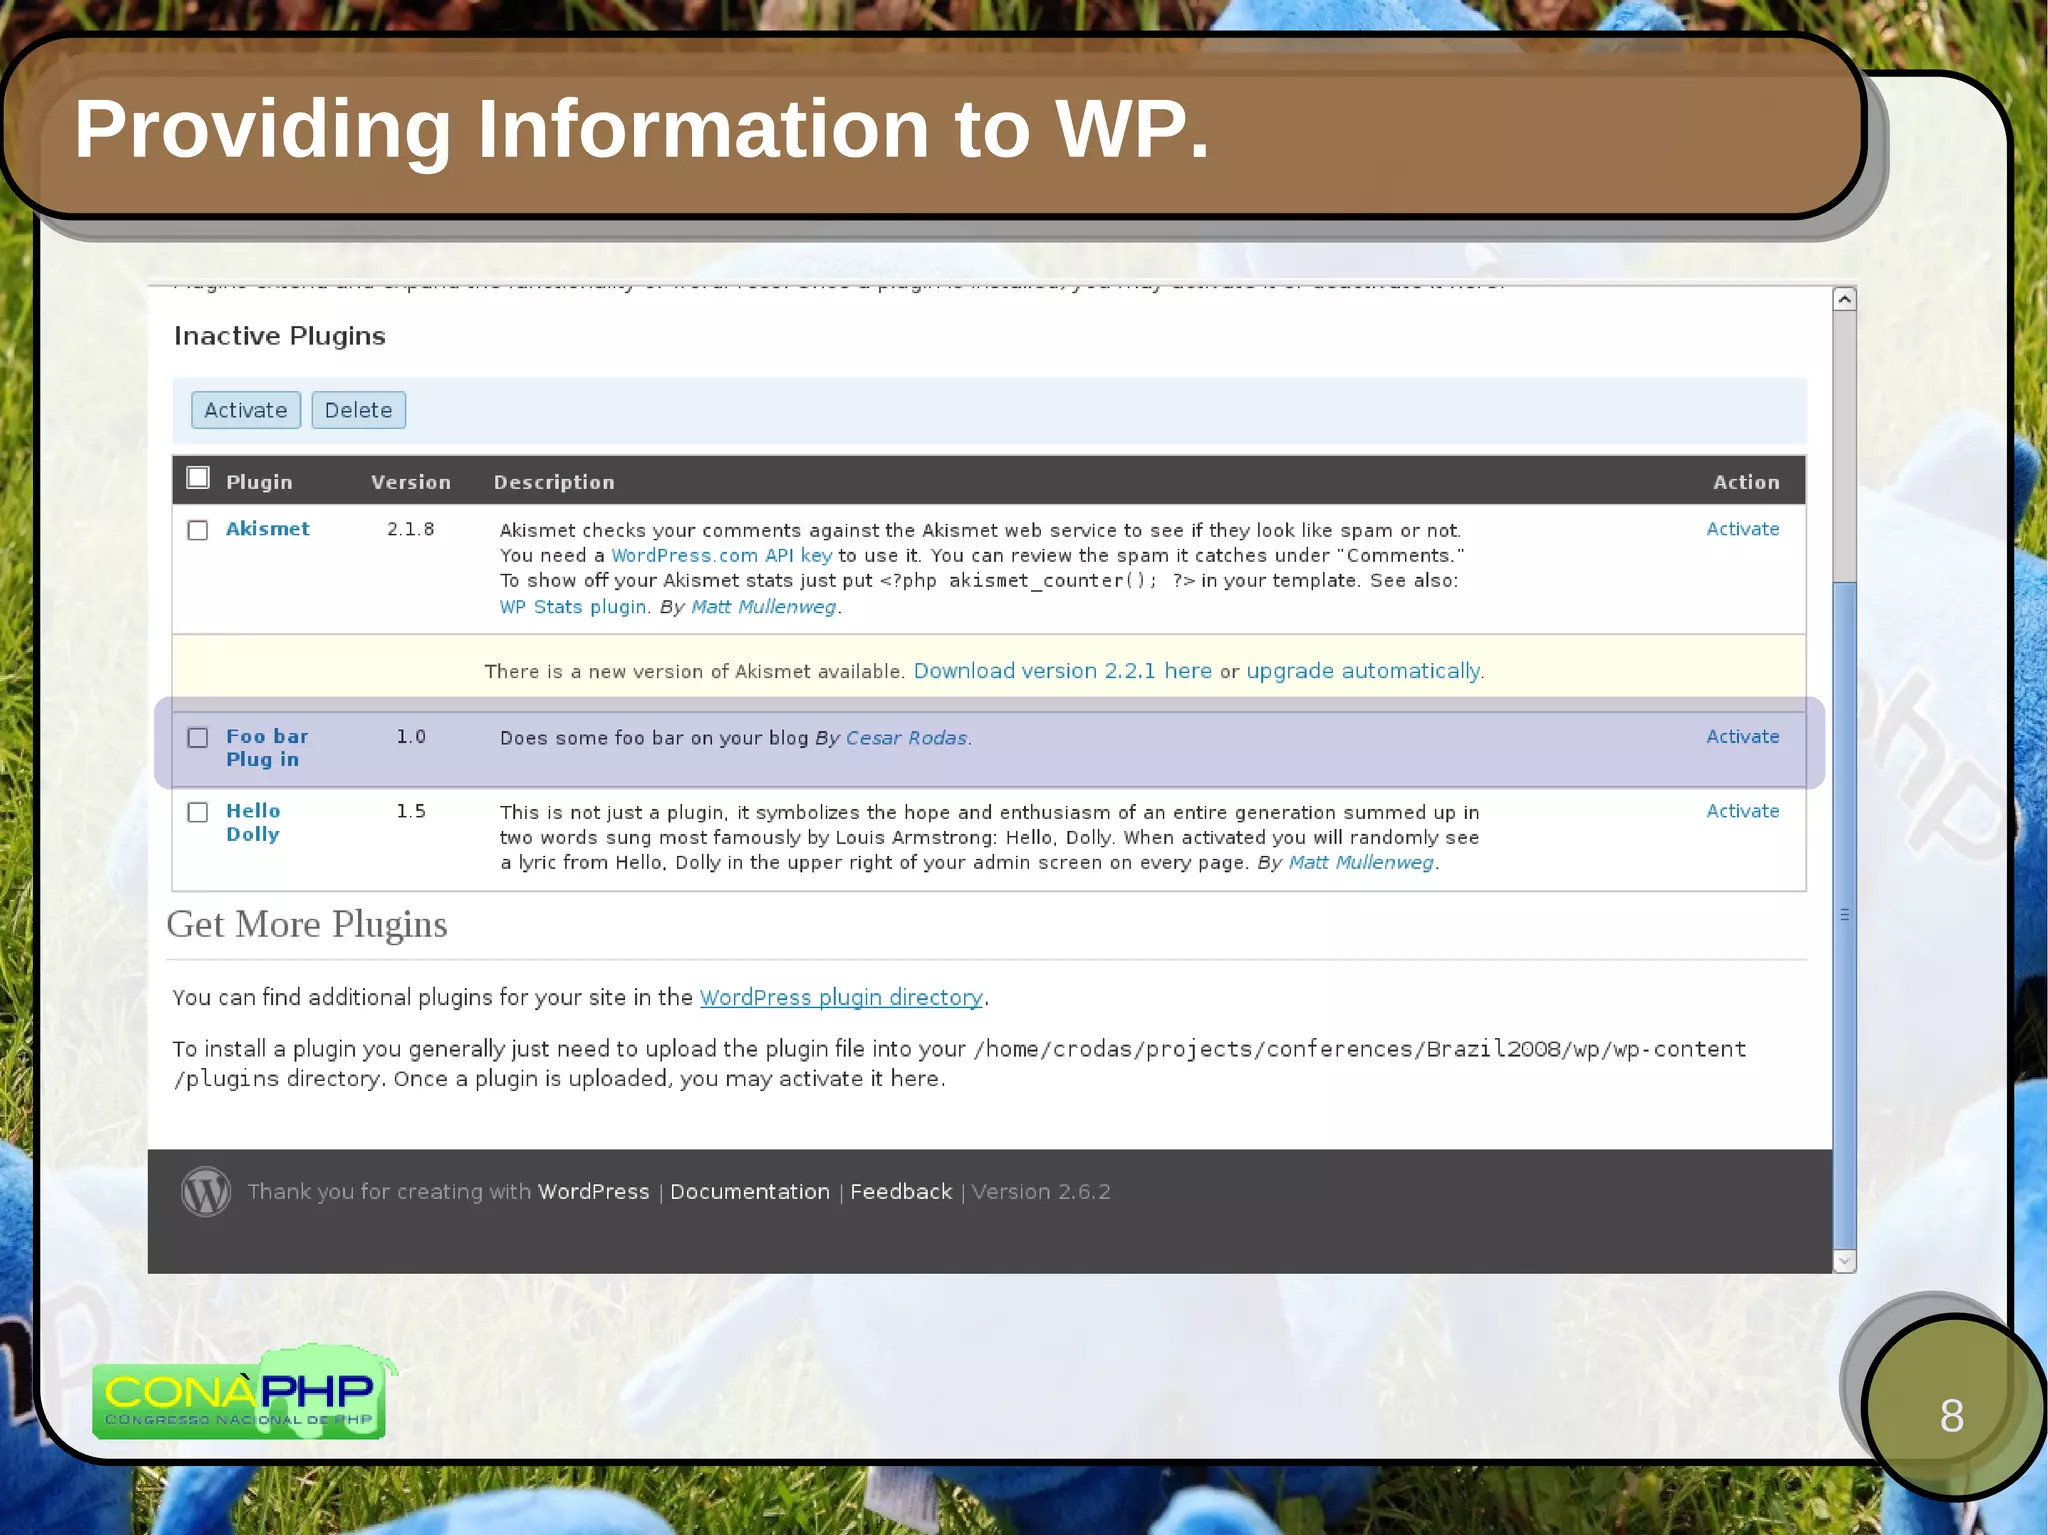Viewport: 2048px width, 1535px height.
Task: Activate the Hello Dolly plugin via its row link
Action: coord(1743,811)
